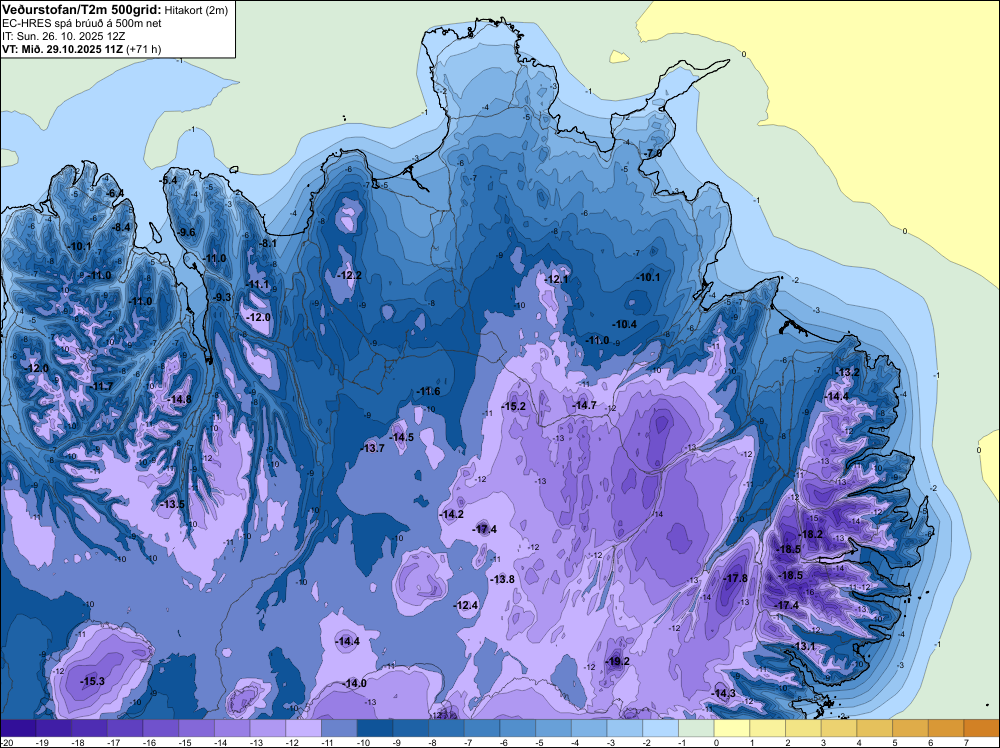Screen dimensions: 1000x748
Task: Pick the yellow legend swatch between 0 and 1
Action: [x=732, y=728]
